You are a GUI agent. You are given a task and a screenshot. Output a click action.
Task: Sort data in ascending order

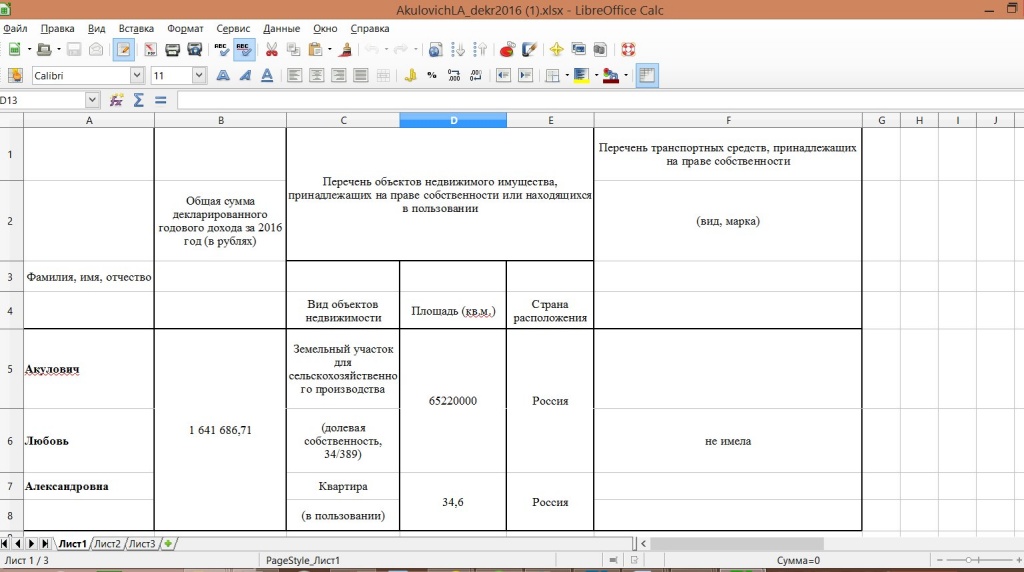click(x=458, y=50)
